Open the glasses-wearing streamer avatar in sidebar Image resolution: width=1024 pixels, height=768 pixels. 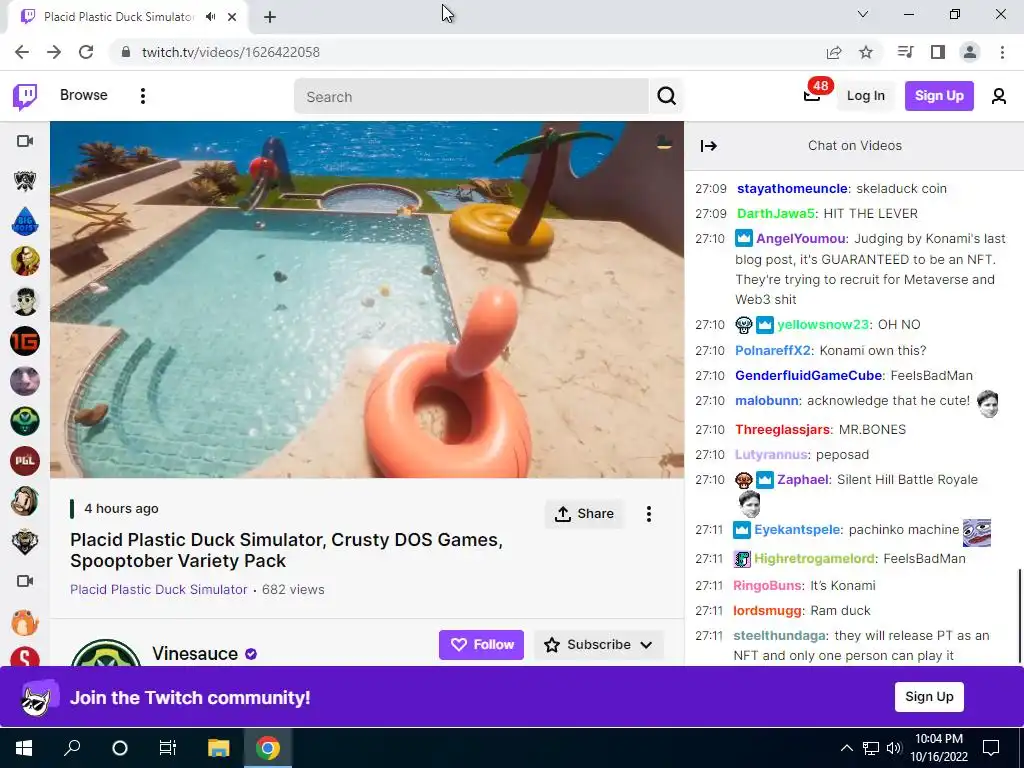25,301
